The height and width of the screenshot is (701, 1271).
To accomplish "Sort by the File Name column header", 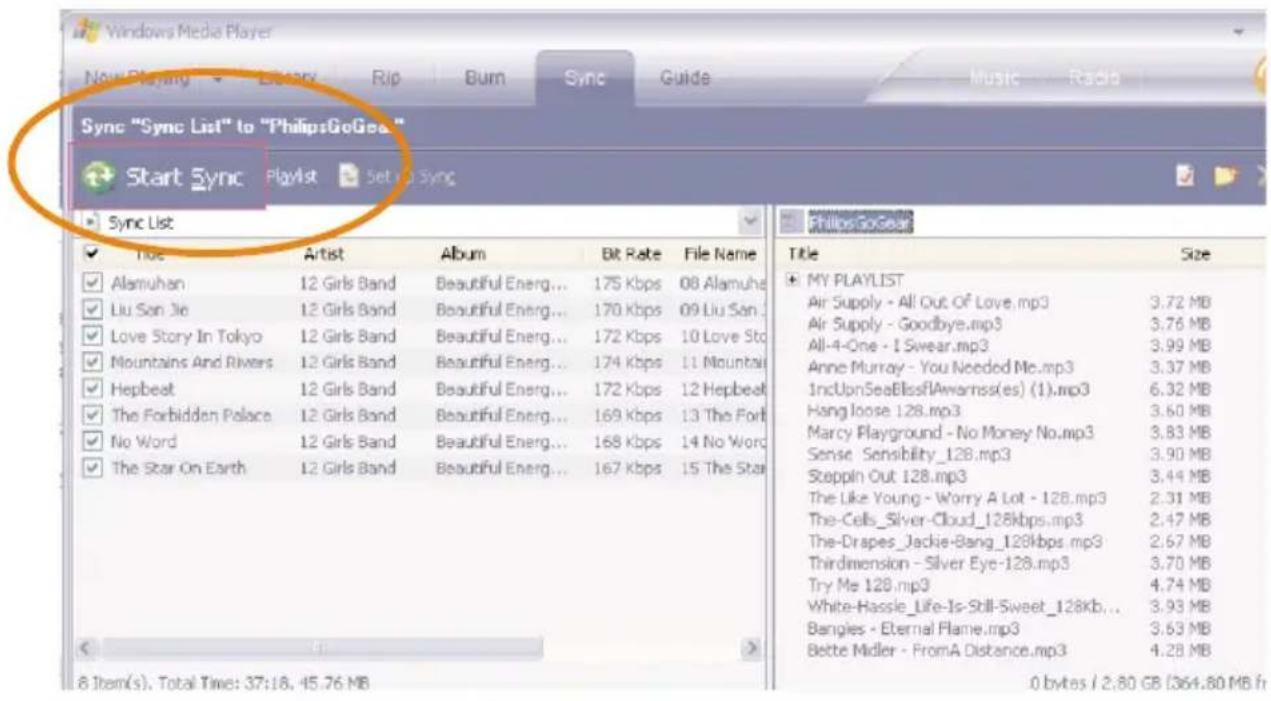I will (x=719, y=254).
